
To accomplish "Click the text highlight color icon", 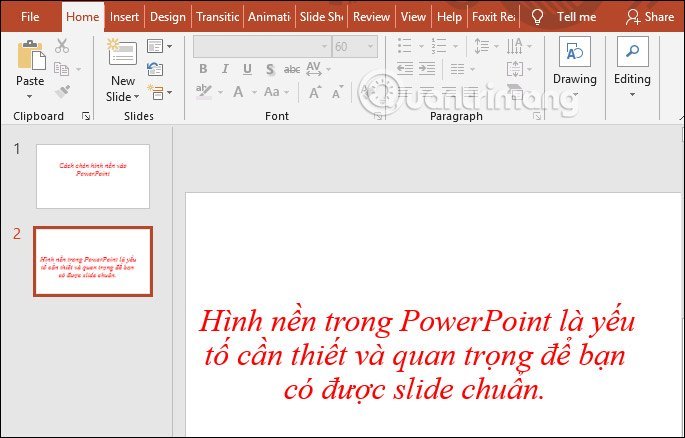I will [204, 92].
